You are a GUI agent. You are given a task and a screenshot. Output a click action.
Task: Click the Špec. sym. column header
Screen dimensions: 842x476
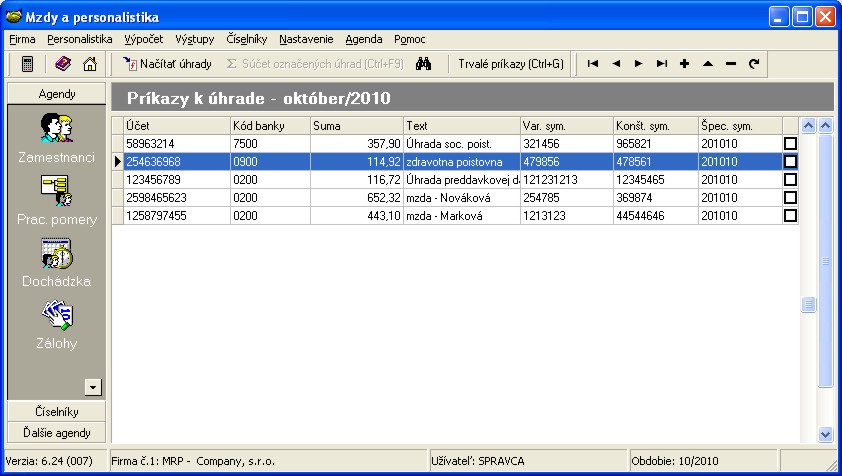click(x=740, y=126)
